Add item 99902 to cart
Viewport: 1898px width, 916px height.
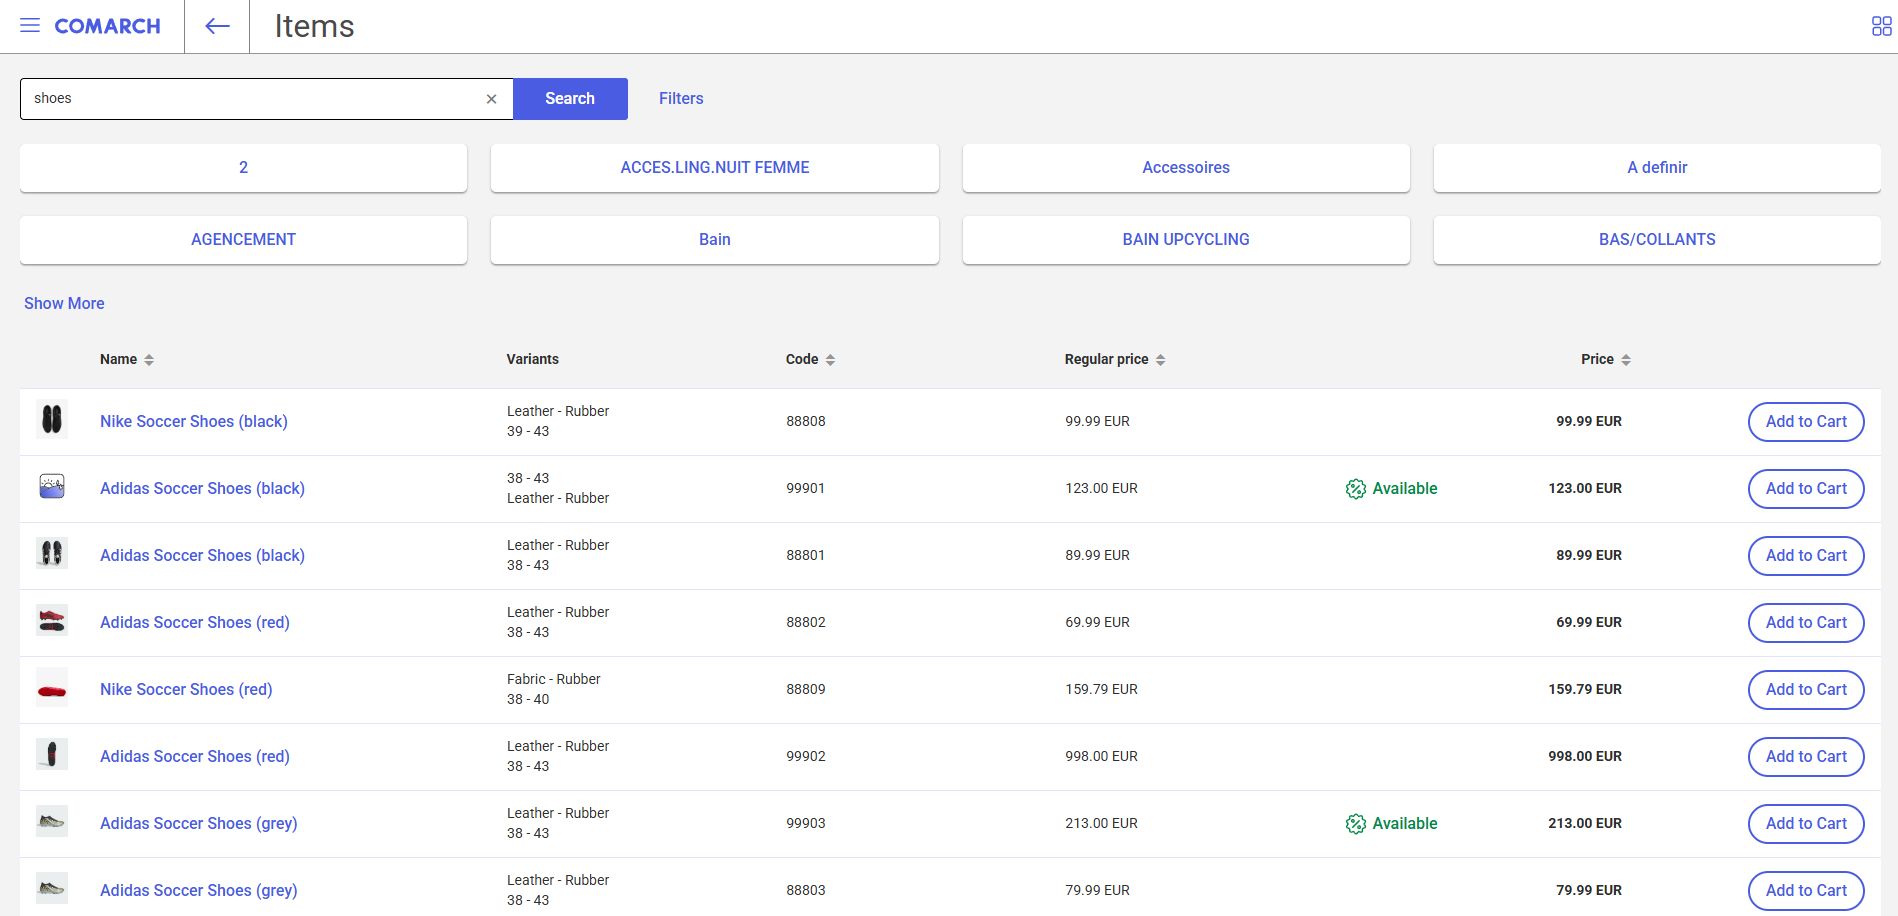pos(1806,756)
